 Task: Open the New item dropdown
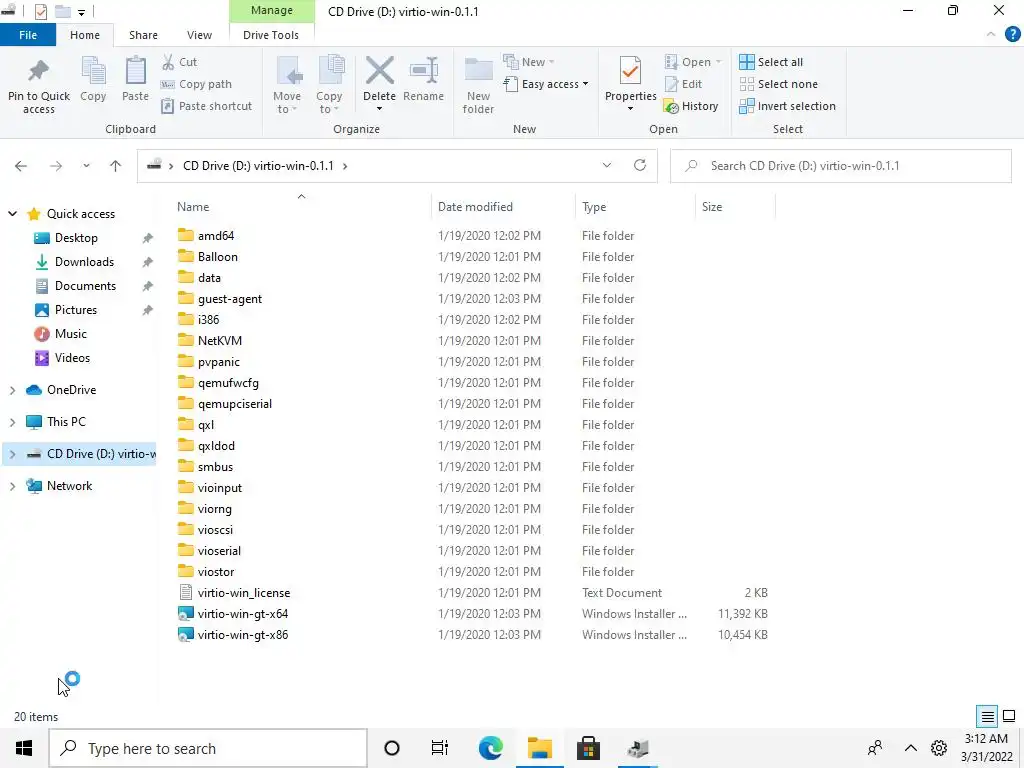[529, 62]
